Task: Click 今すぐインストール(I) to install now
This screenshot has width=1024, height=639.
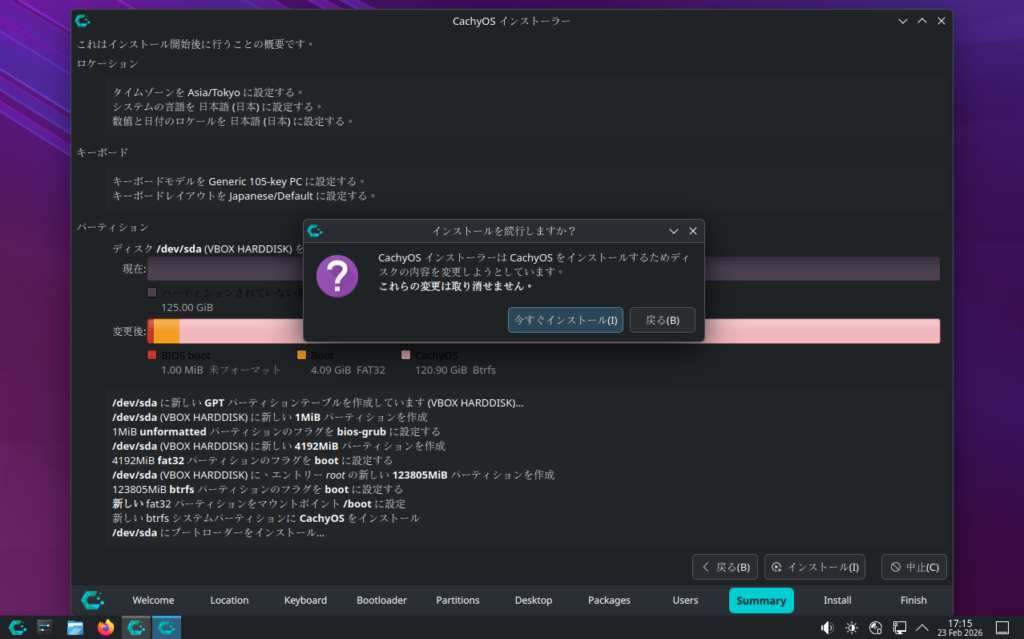Action: (x=565, y=320)
